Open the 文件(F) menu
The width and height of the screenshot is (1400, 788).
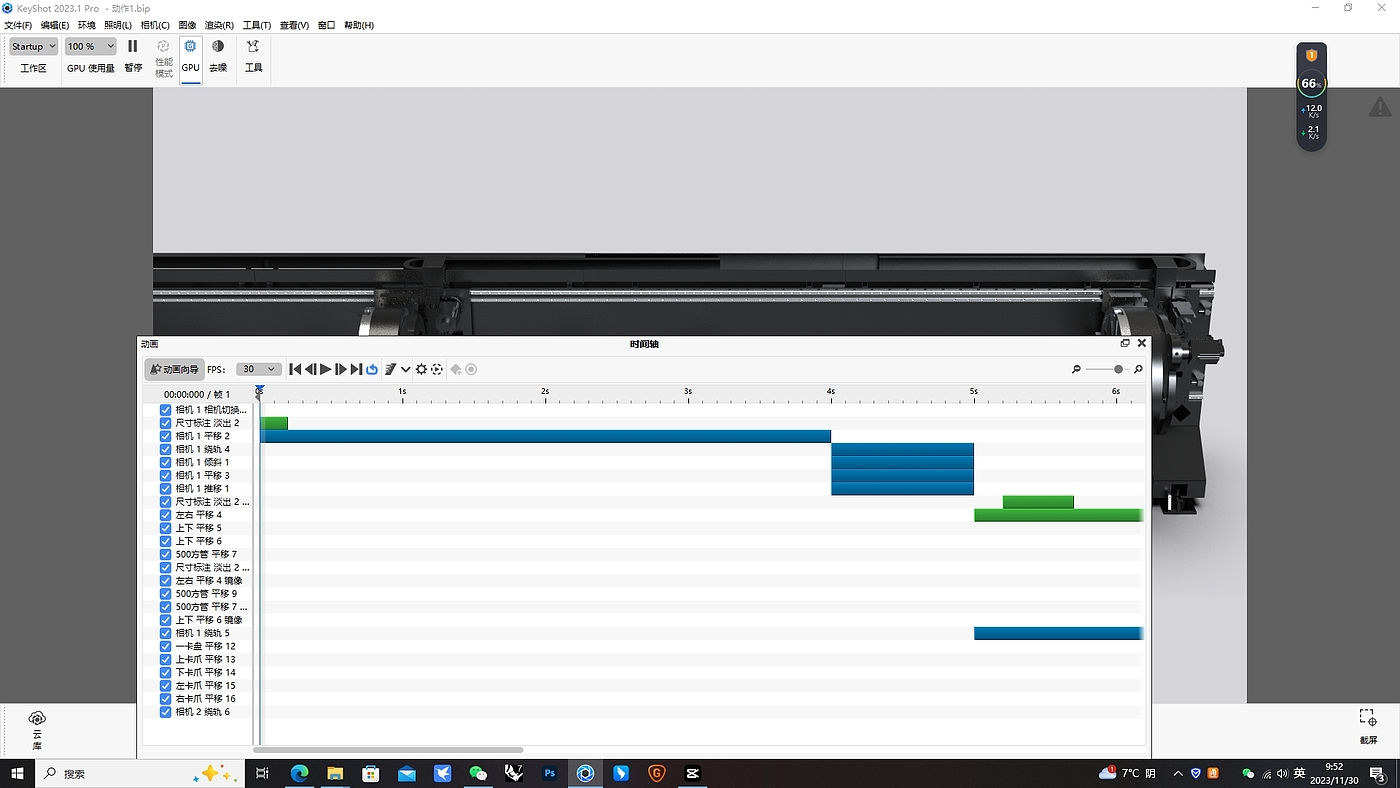coord(18,25)
